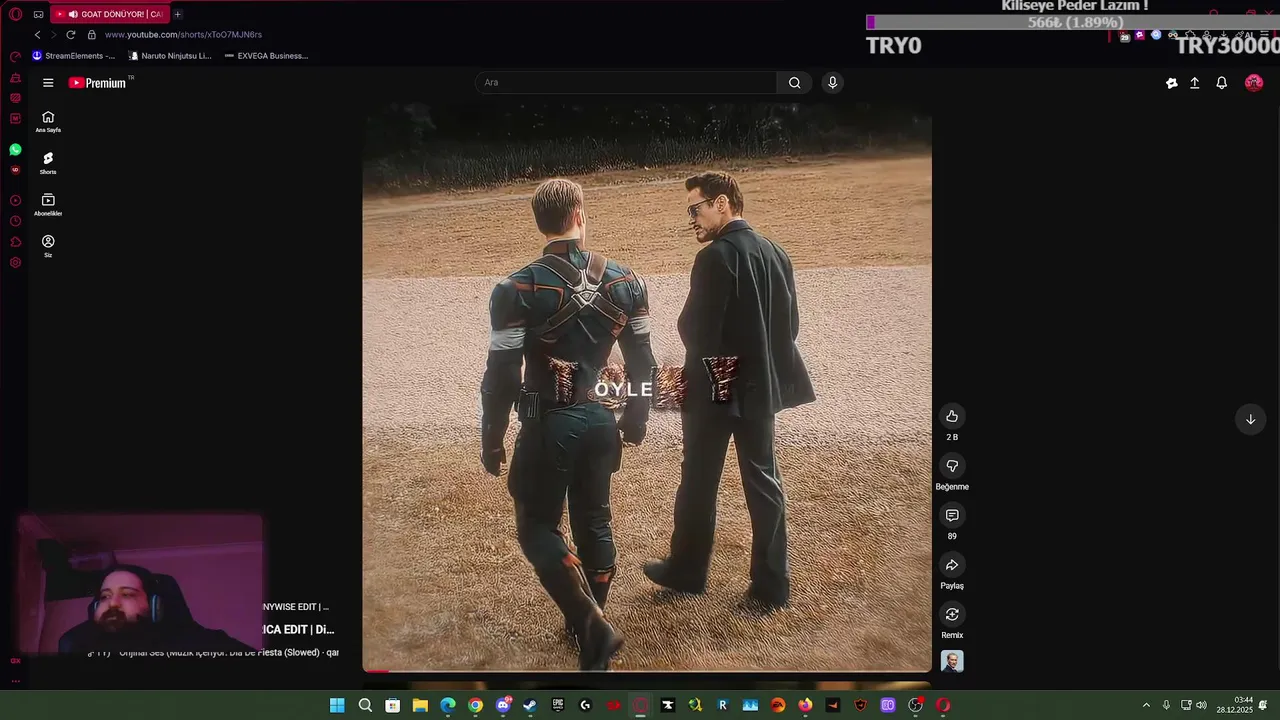Open Logitech G HUB from taskbar
Viewport: 1280px width, 720px height.
[585, 705]
